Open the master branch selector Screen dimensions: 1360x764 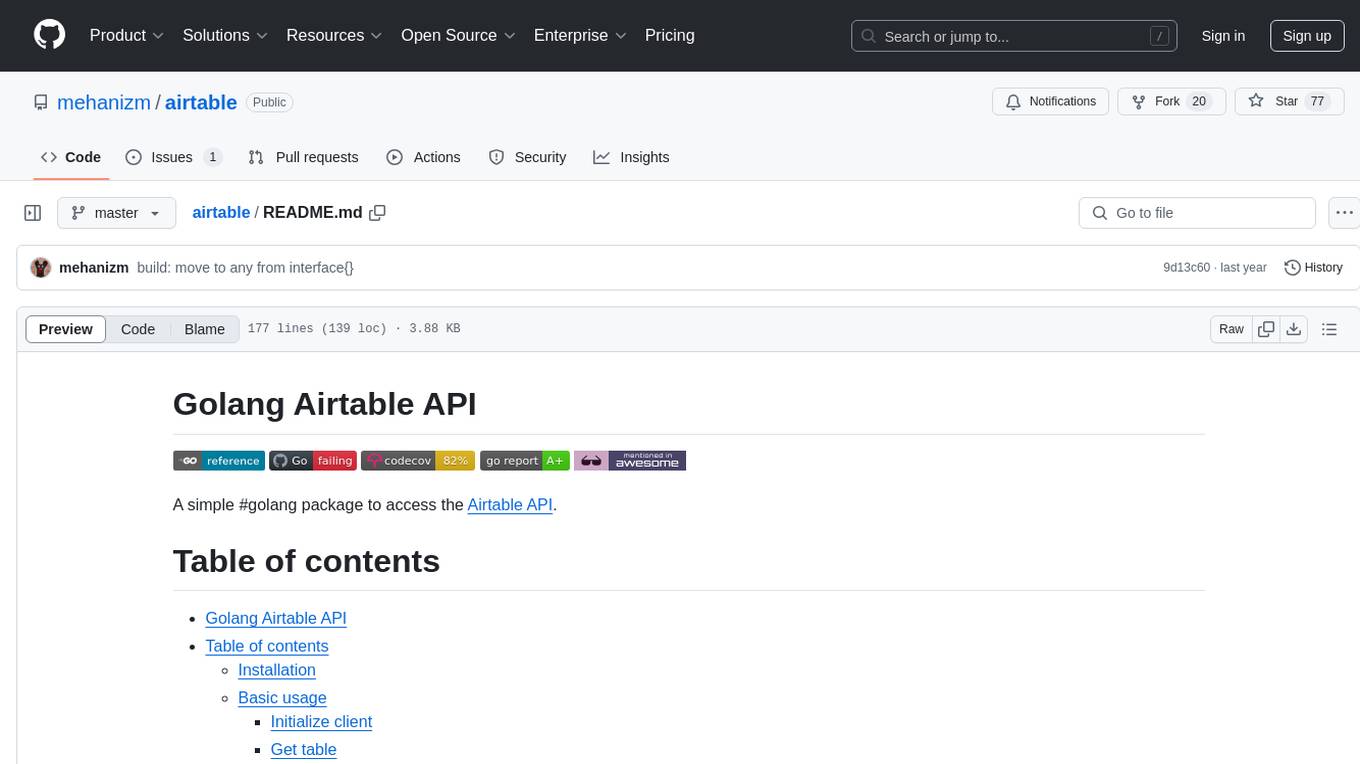[x=116, y=213]
